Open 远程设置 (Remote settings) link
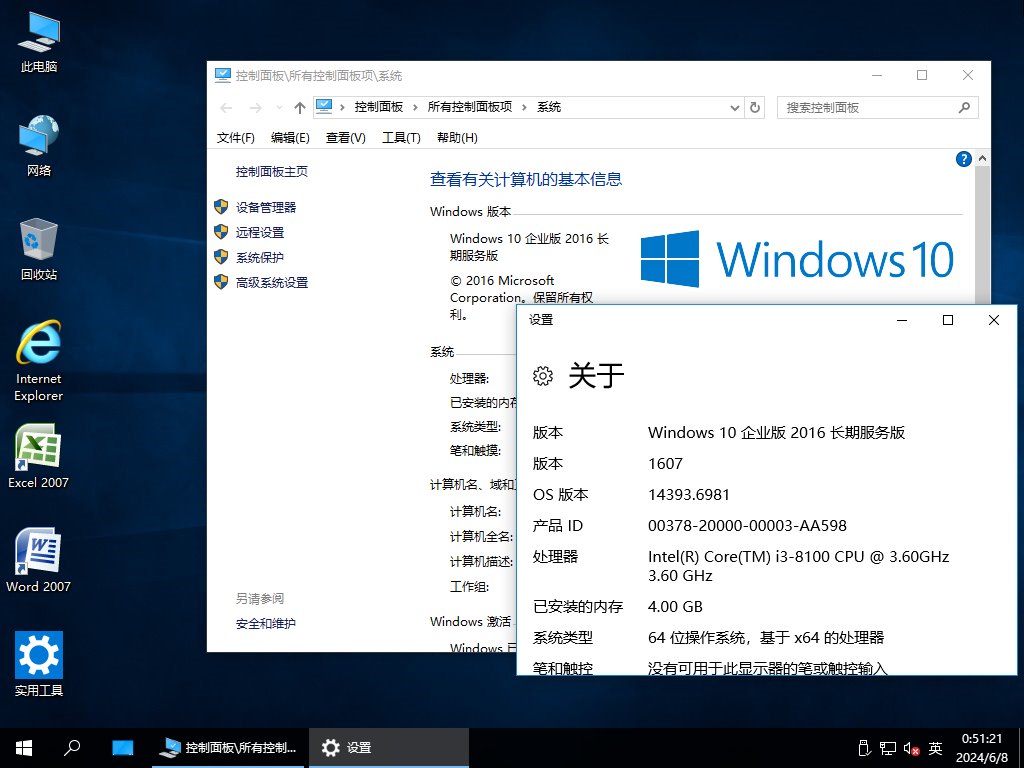Screen dimensions: 1024x768 click(259, 232)
